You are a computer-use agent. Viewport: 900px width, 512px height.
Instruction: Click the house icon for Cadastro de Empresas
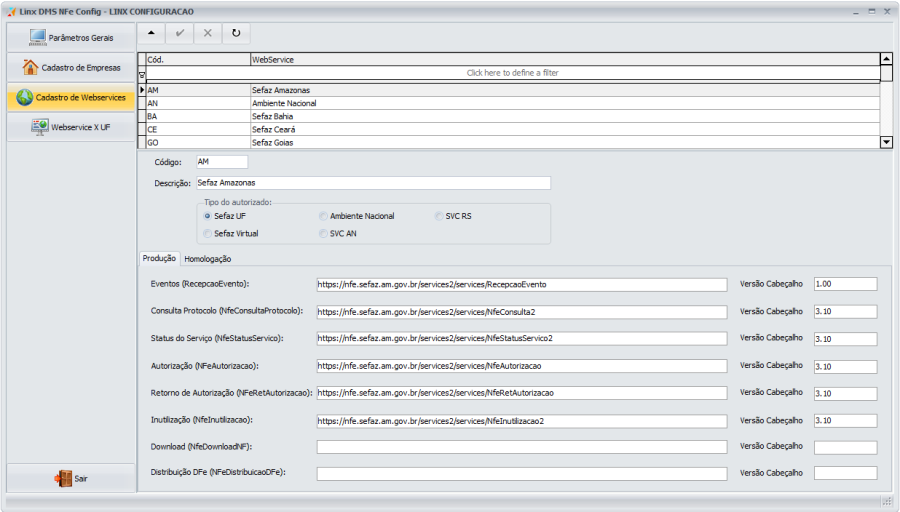(30, 67)
